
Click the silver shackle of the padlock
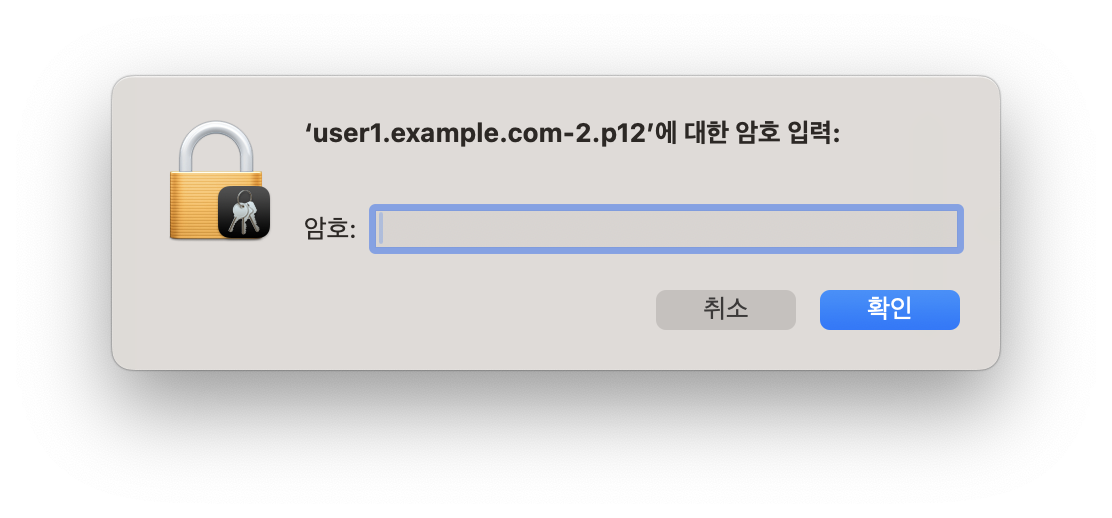[216, 147]
